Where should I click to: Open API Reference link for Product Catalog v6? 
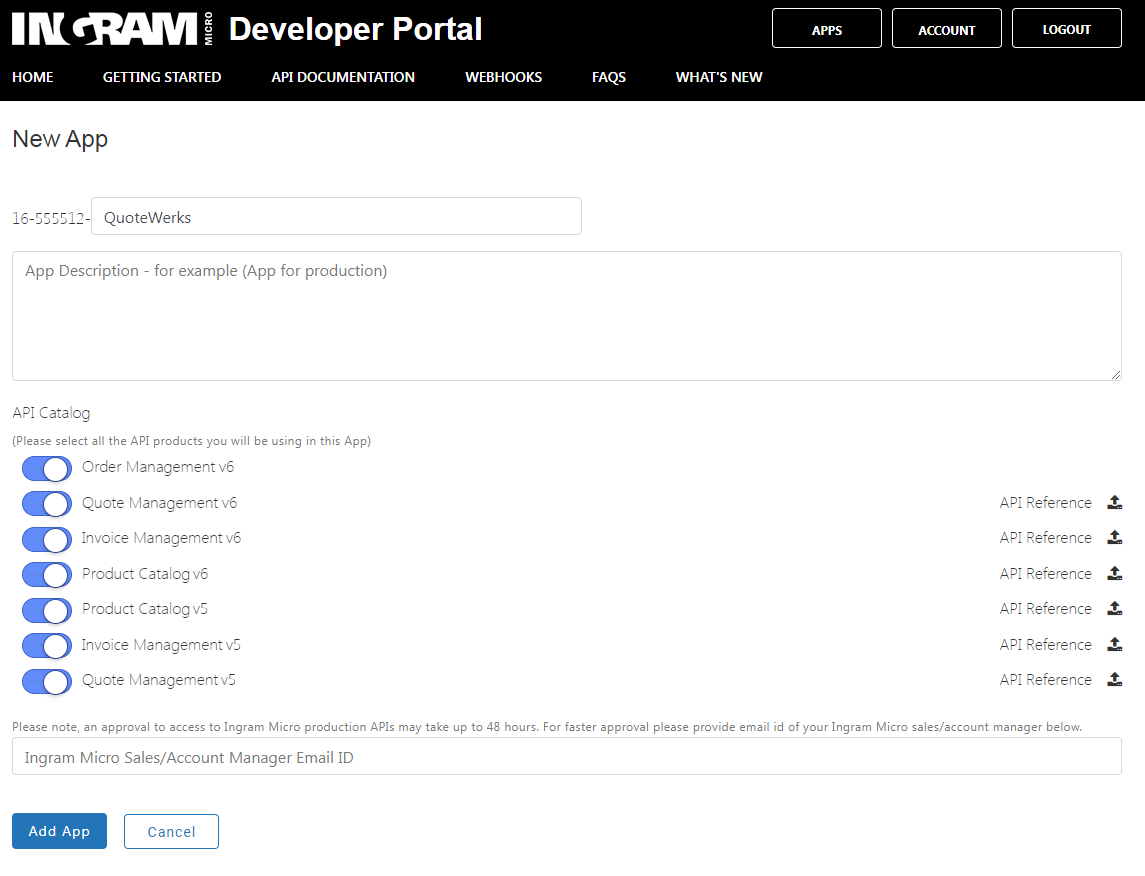(x=1046, y=574)
